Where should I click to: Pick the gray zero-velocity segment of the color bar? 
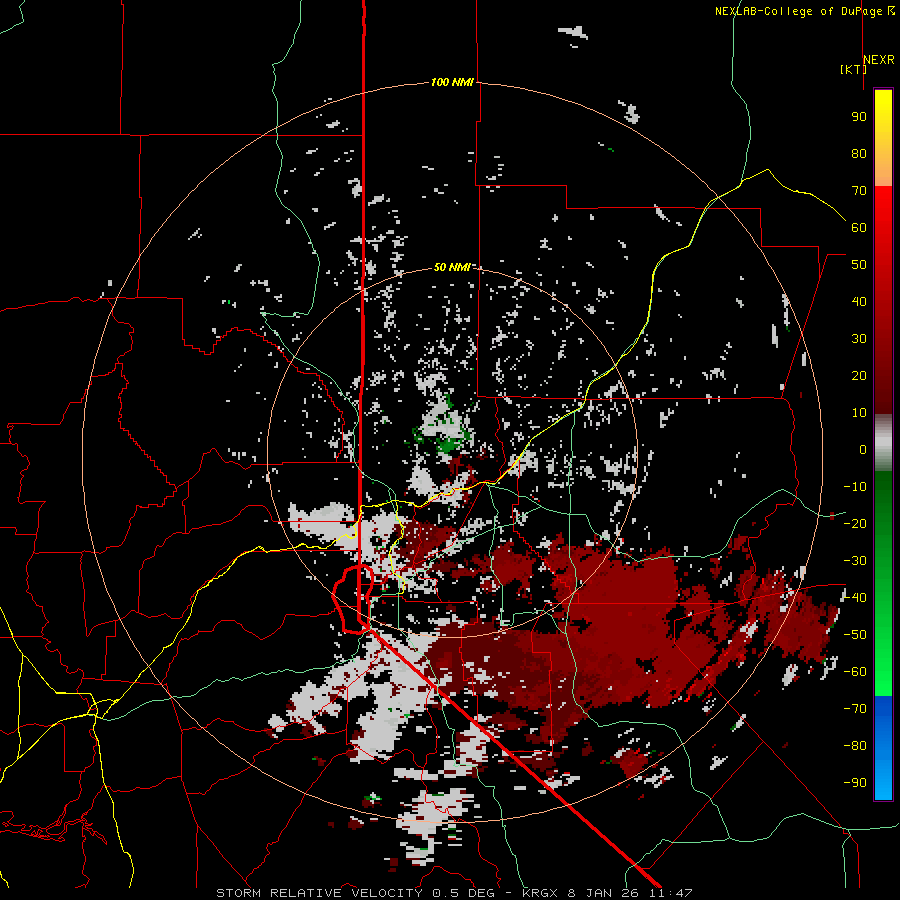click(883, 443)
